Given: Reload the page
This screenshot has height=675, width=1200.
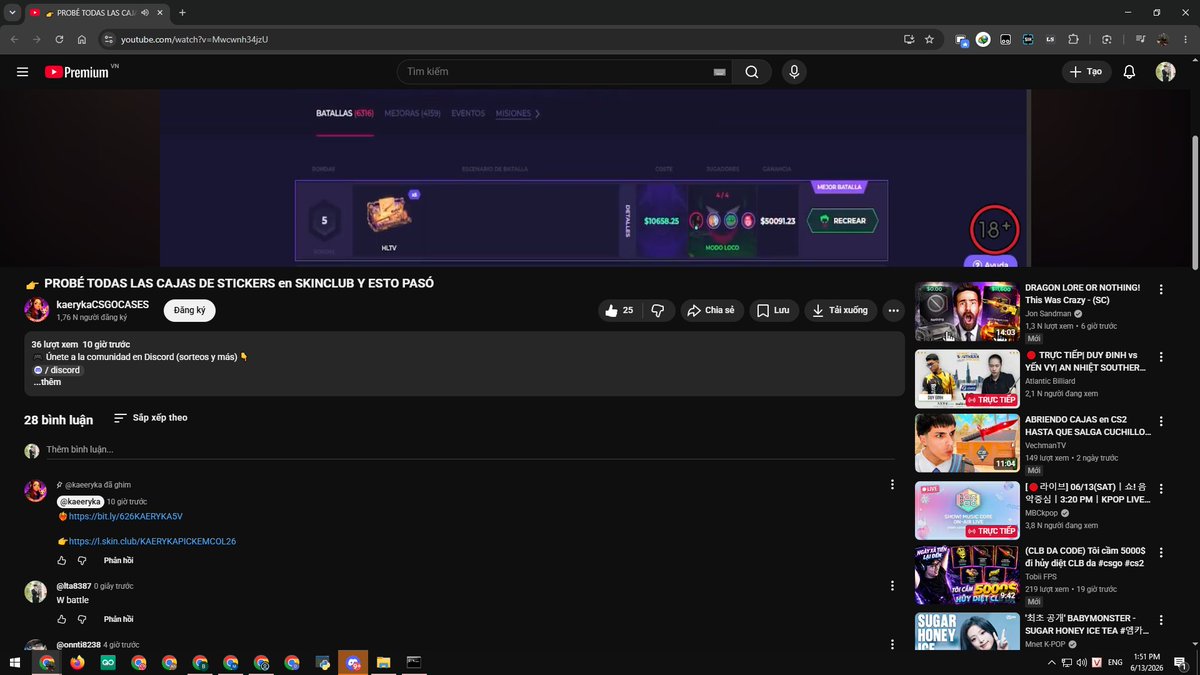Looking at the screenshot, I should point(59,39).
